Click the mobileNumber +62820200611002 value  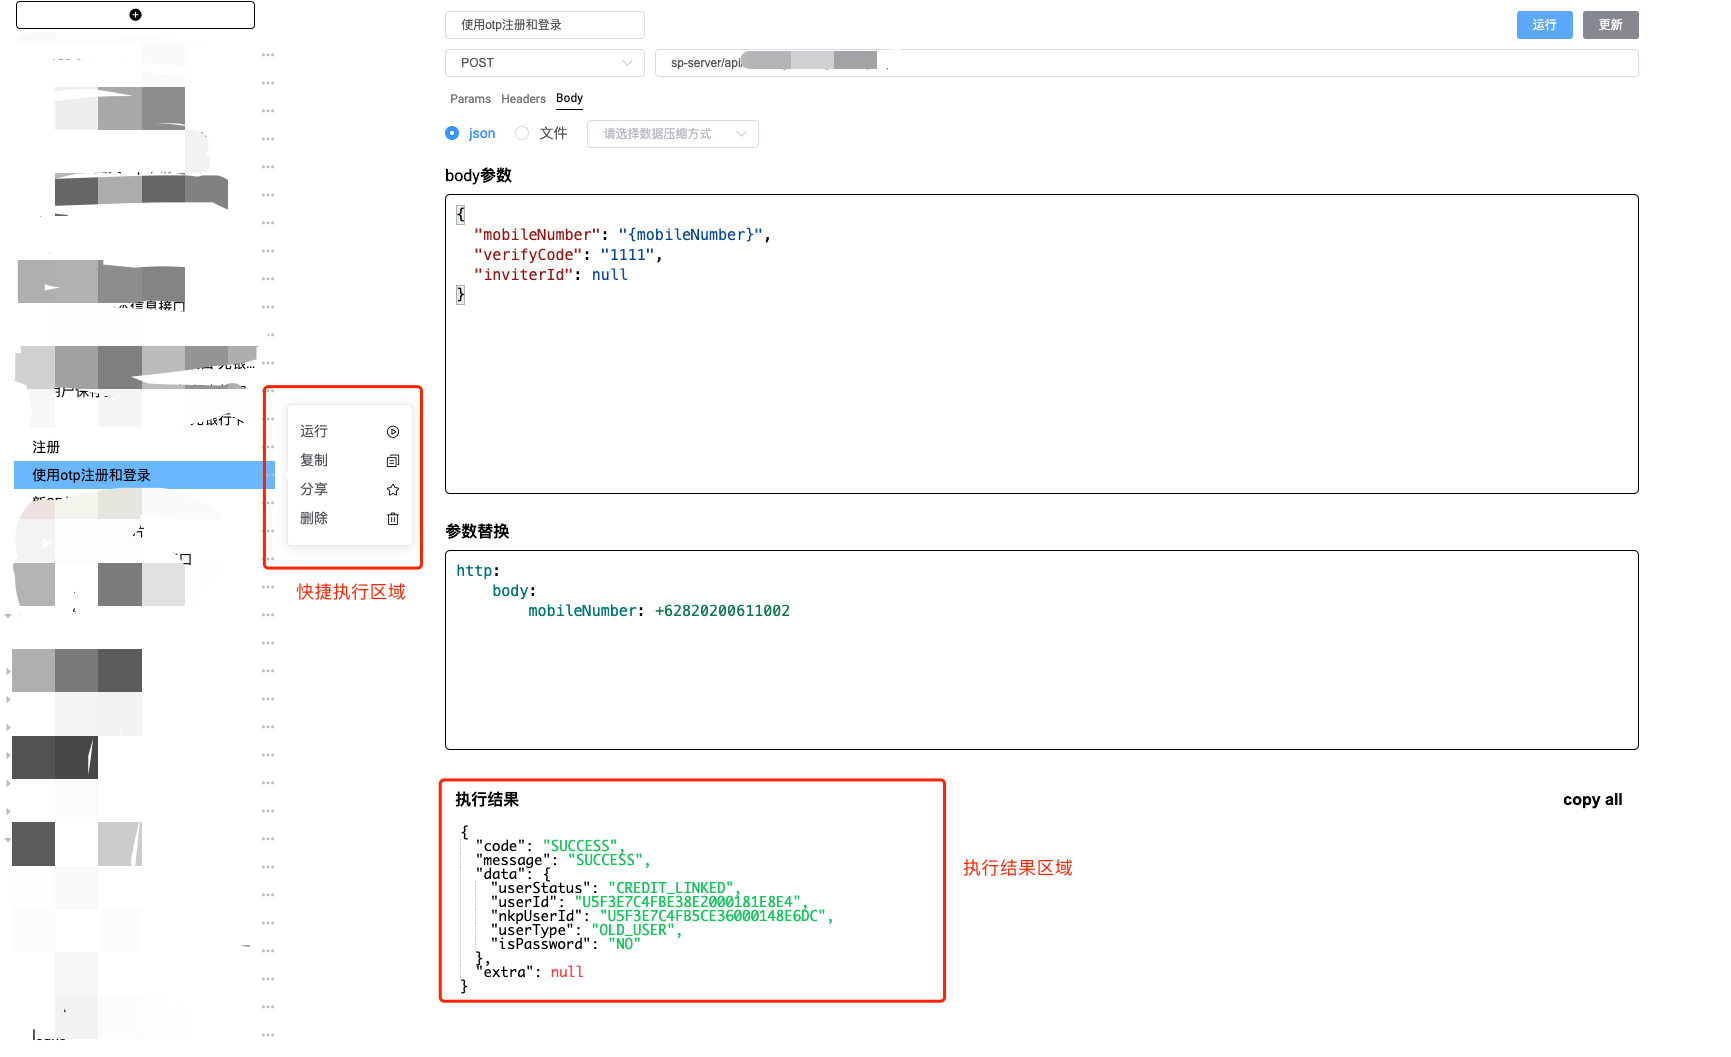(x=722, y=611)
